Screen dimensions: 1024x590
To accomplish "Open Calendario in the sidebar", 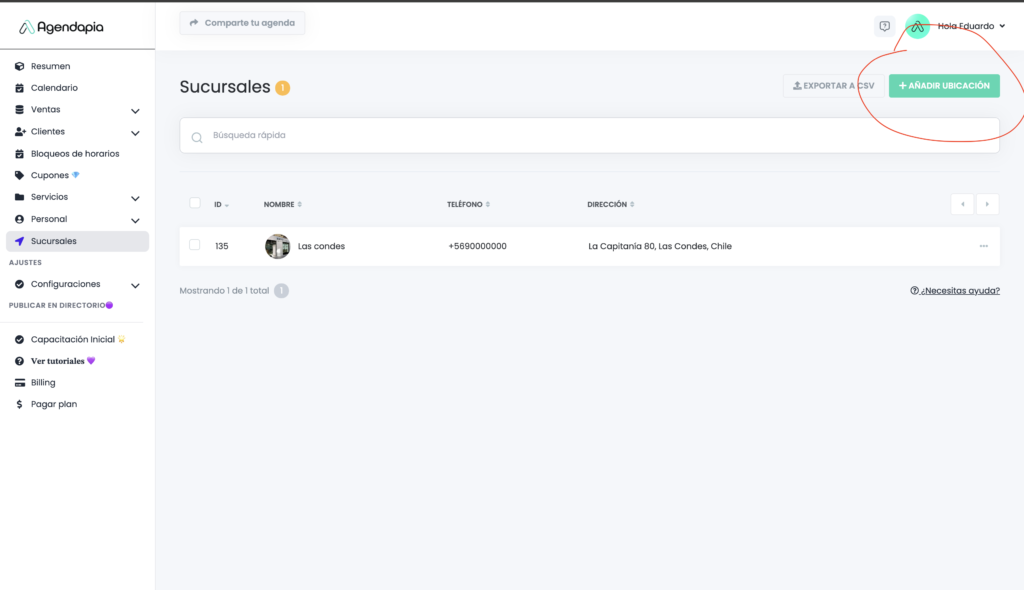I will [54, 88].
